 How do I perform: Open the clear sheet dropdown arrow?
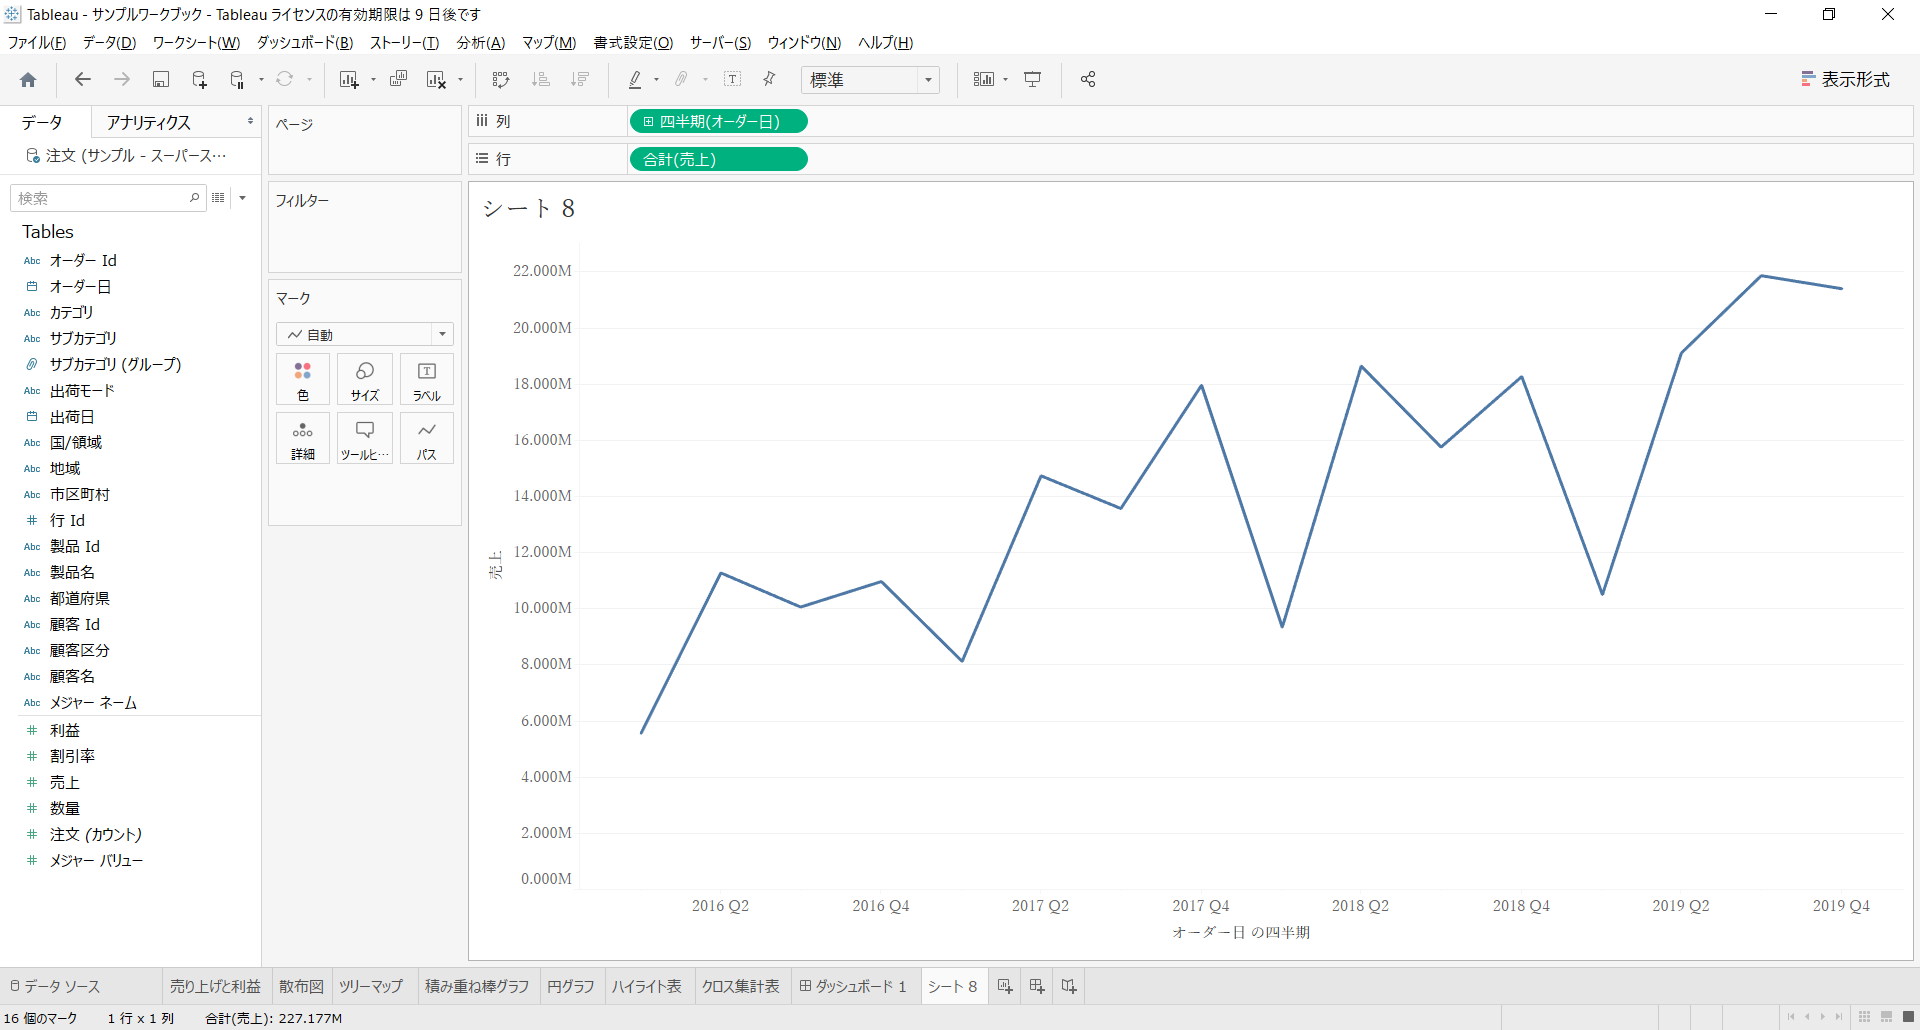click(460, 80)
